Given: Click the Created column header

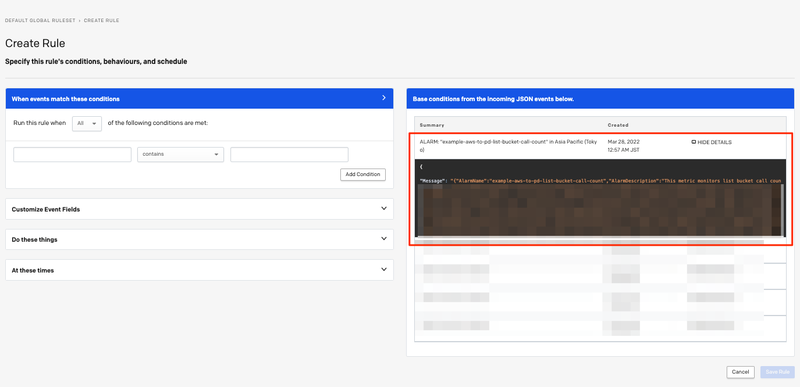Looking at the screenshot, I should pyautogui.click(x=618, y=125).
